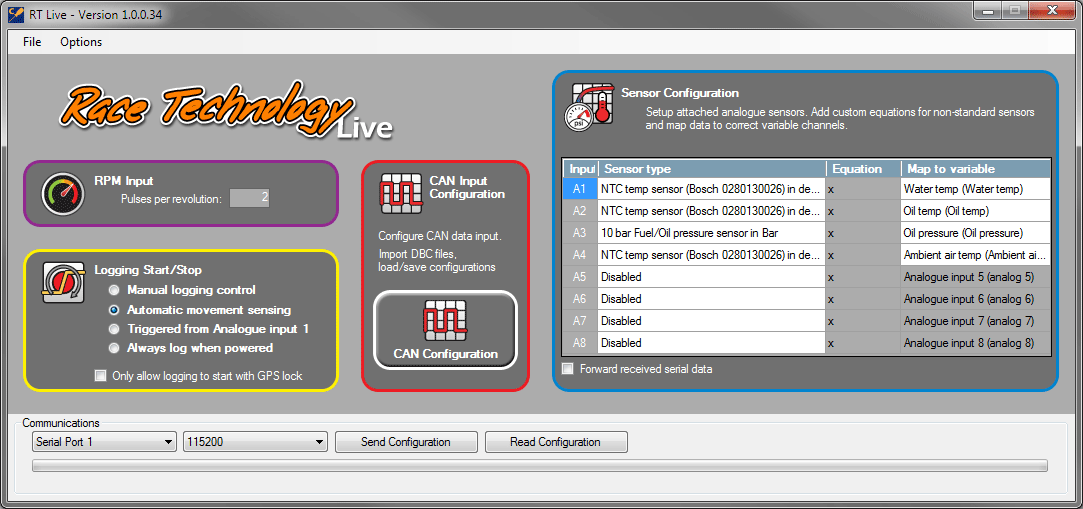Click the Send Configuration button
This screenshot has height=509, width=1083.
click(405, 442)
